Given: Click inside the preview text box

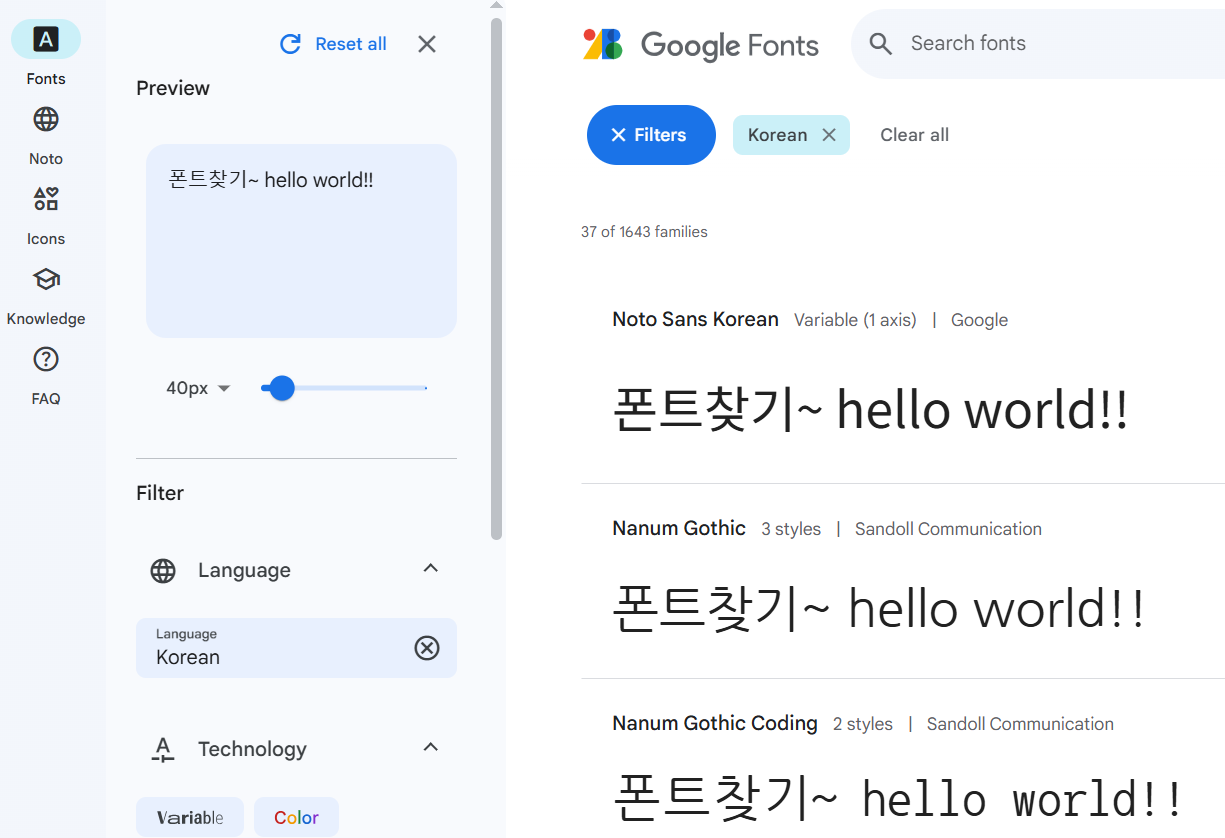Looking at the screenshot, I should point(301,241).
